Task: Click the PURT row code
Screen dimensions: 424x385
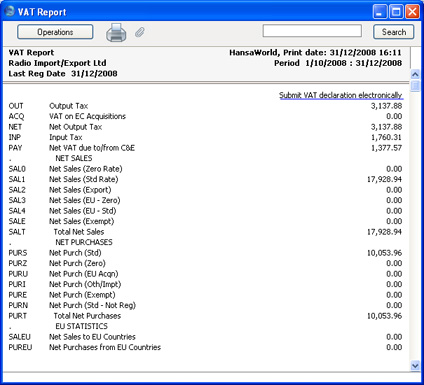Action: [x=18, y=316]
